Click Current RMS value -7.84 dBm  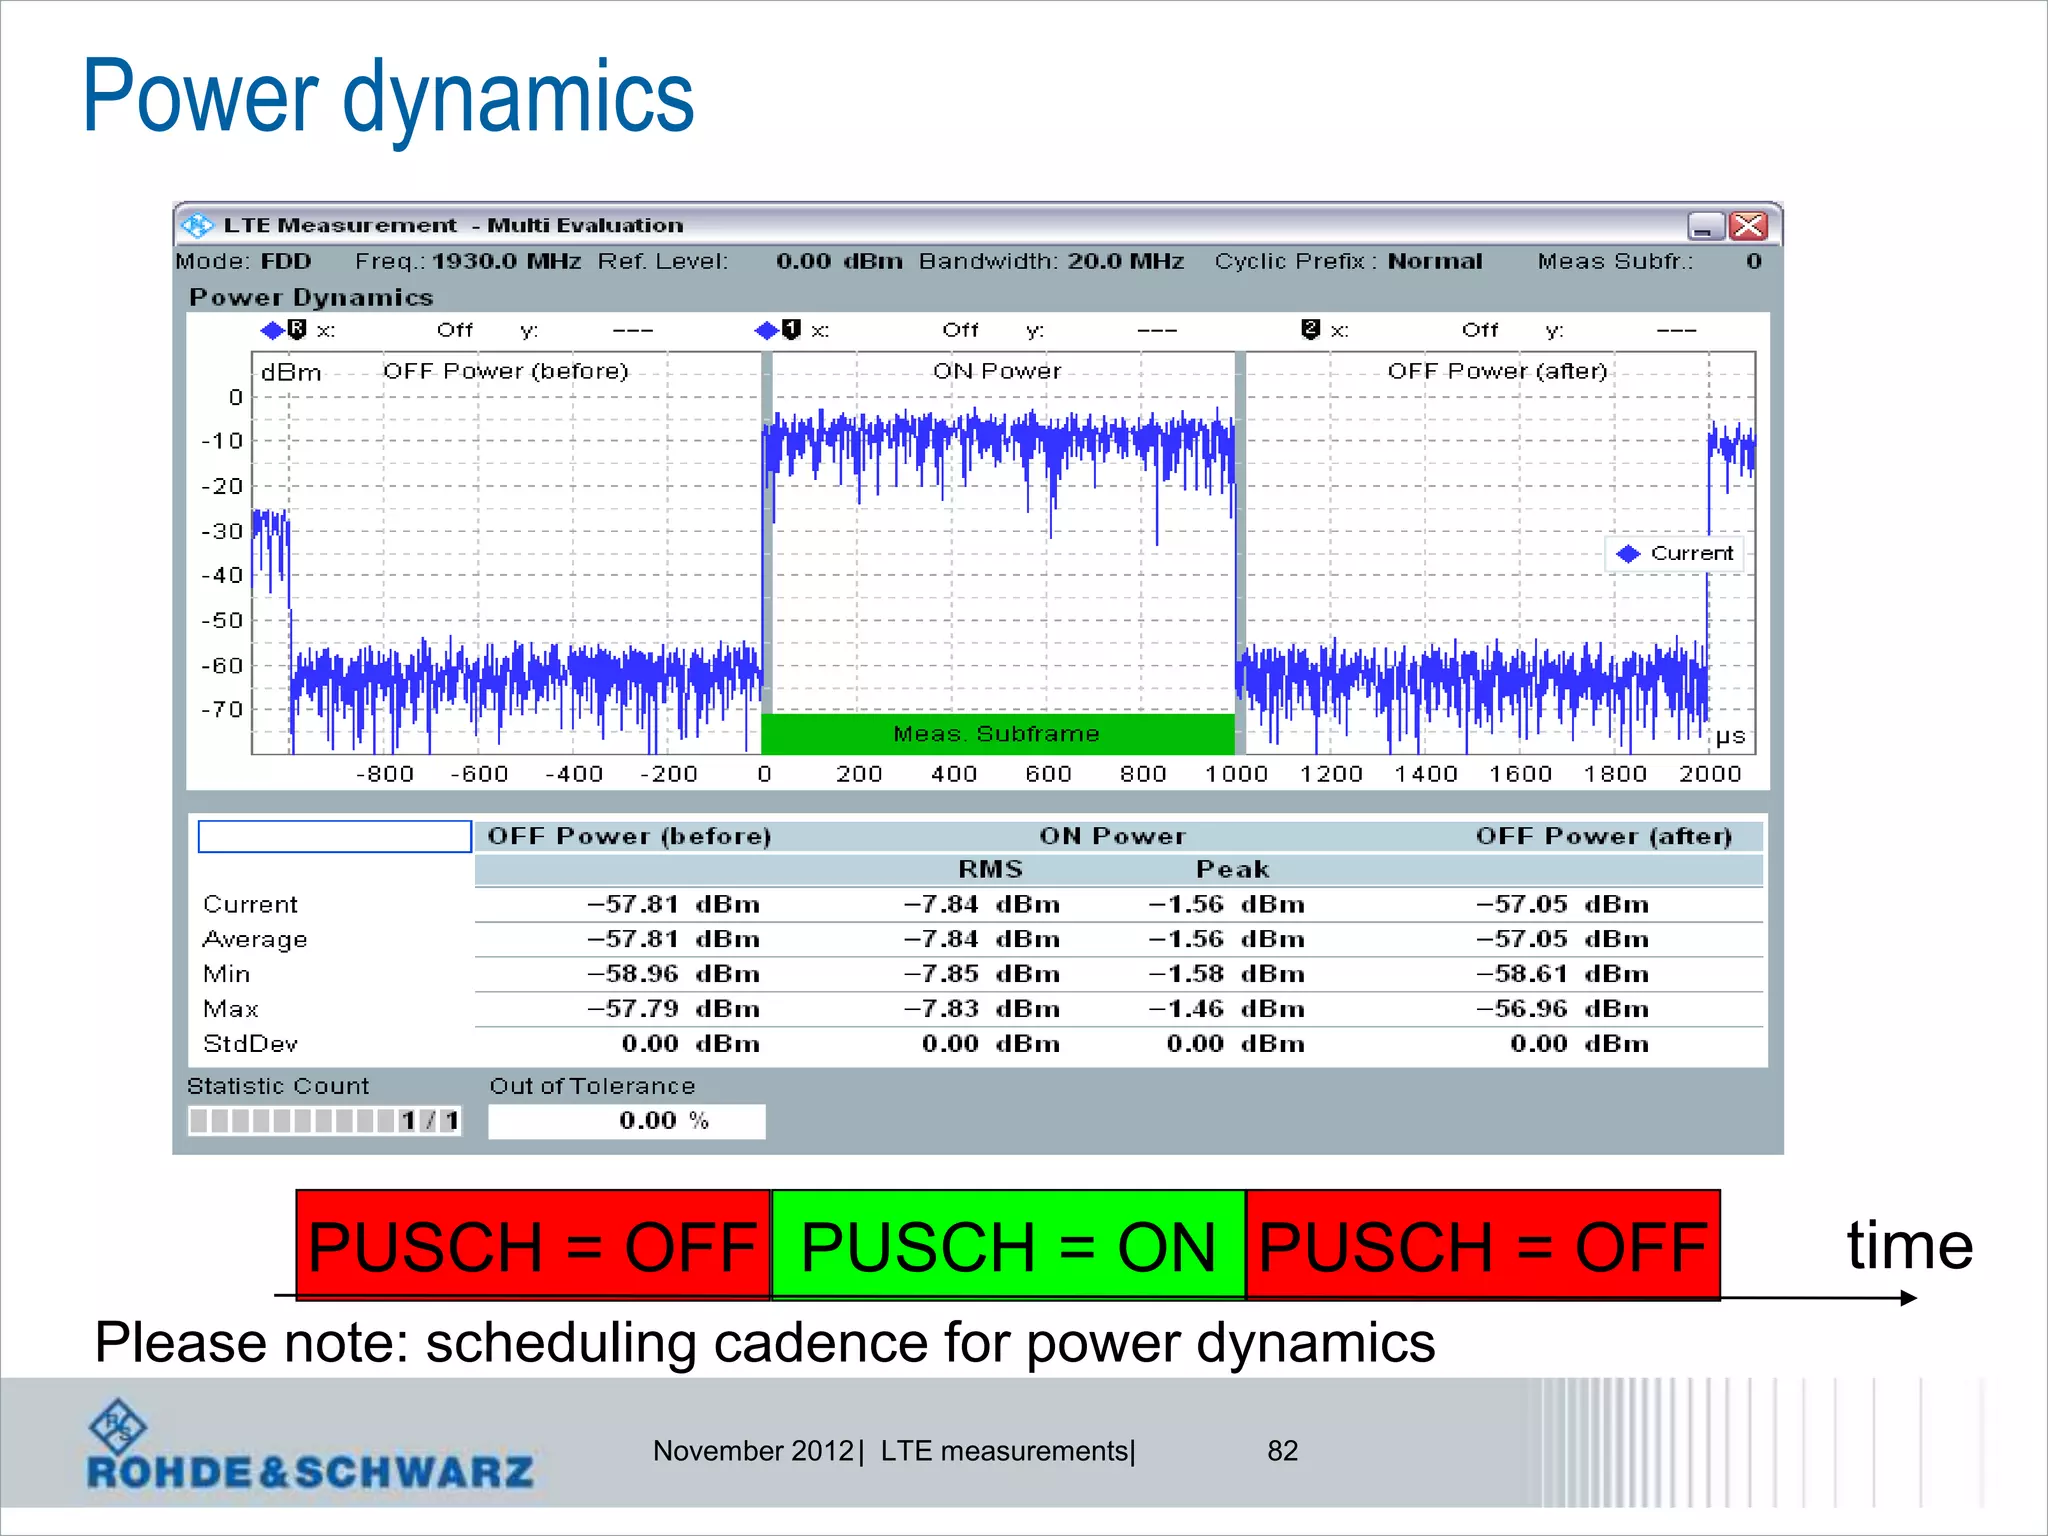981,904
